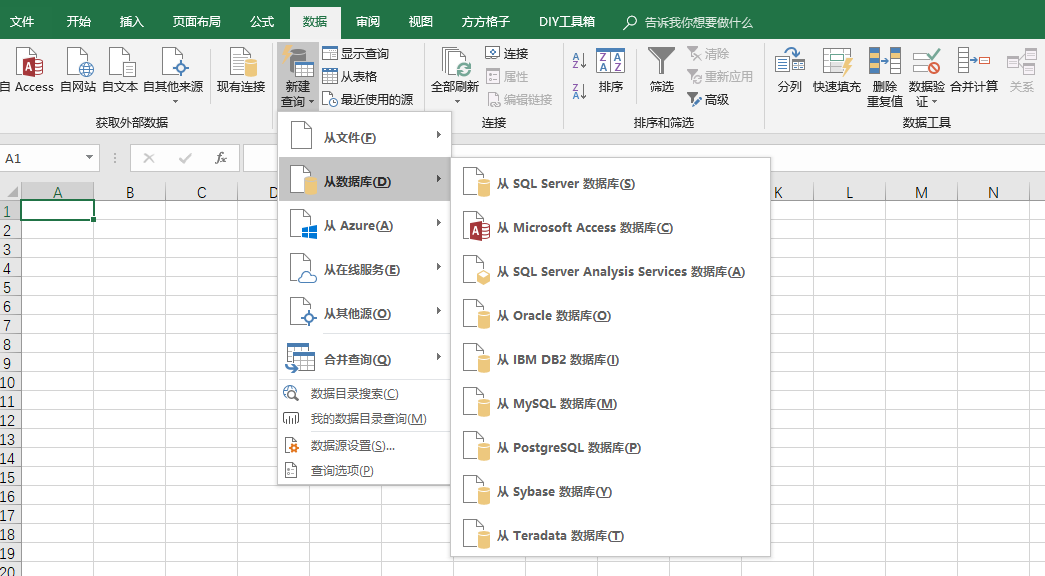The width and height of the screenshot is (1045, 576).
Task: Choose 从 Sybase 数据库(Y)
Action: point(610,490)
